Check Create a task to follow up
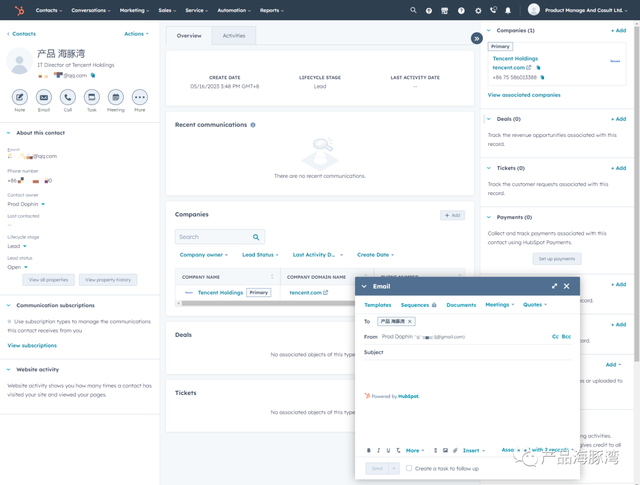 click(409, 468)
